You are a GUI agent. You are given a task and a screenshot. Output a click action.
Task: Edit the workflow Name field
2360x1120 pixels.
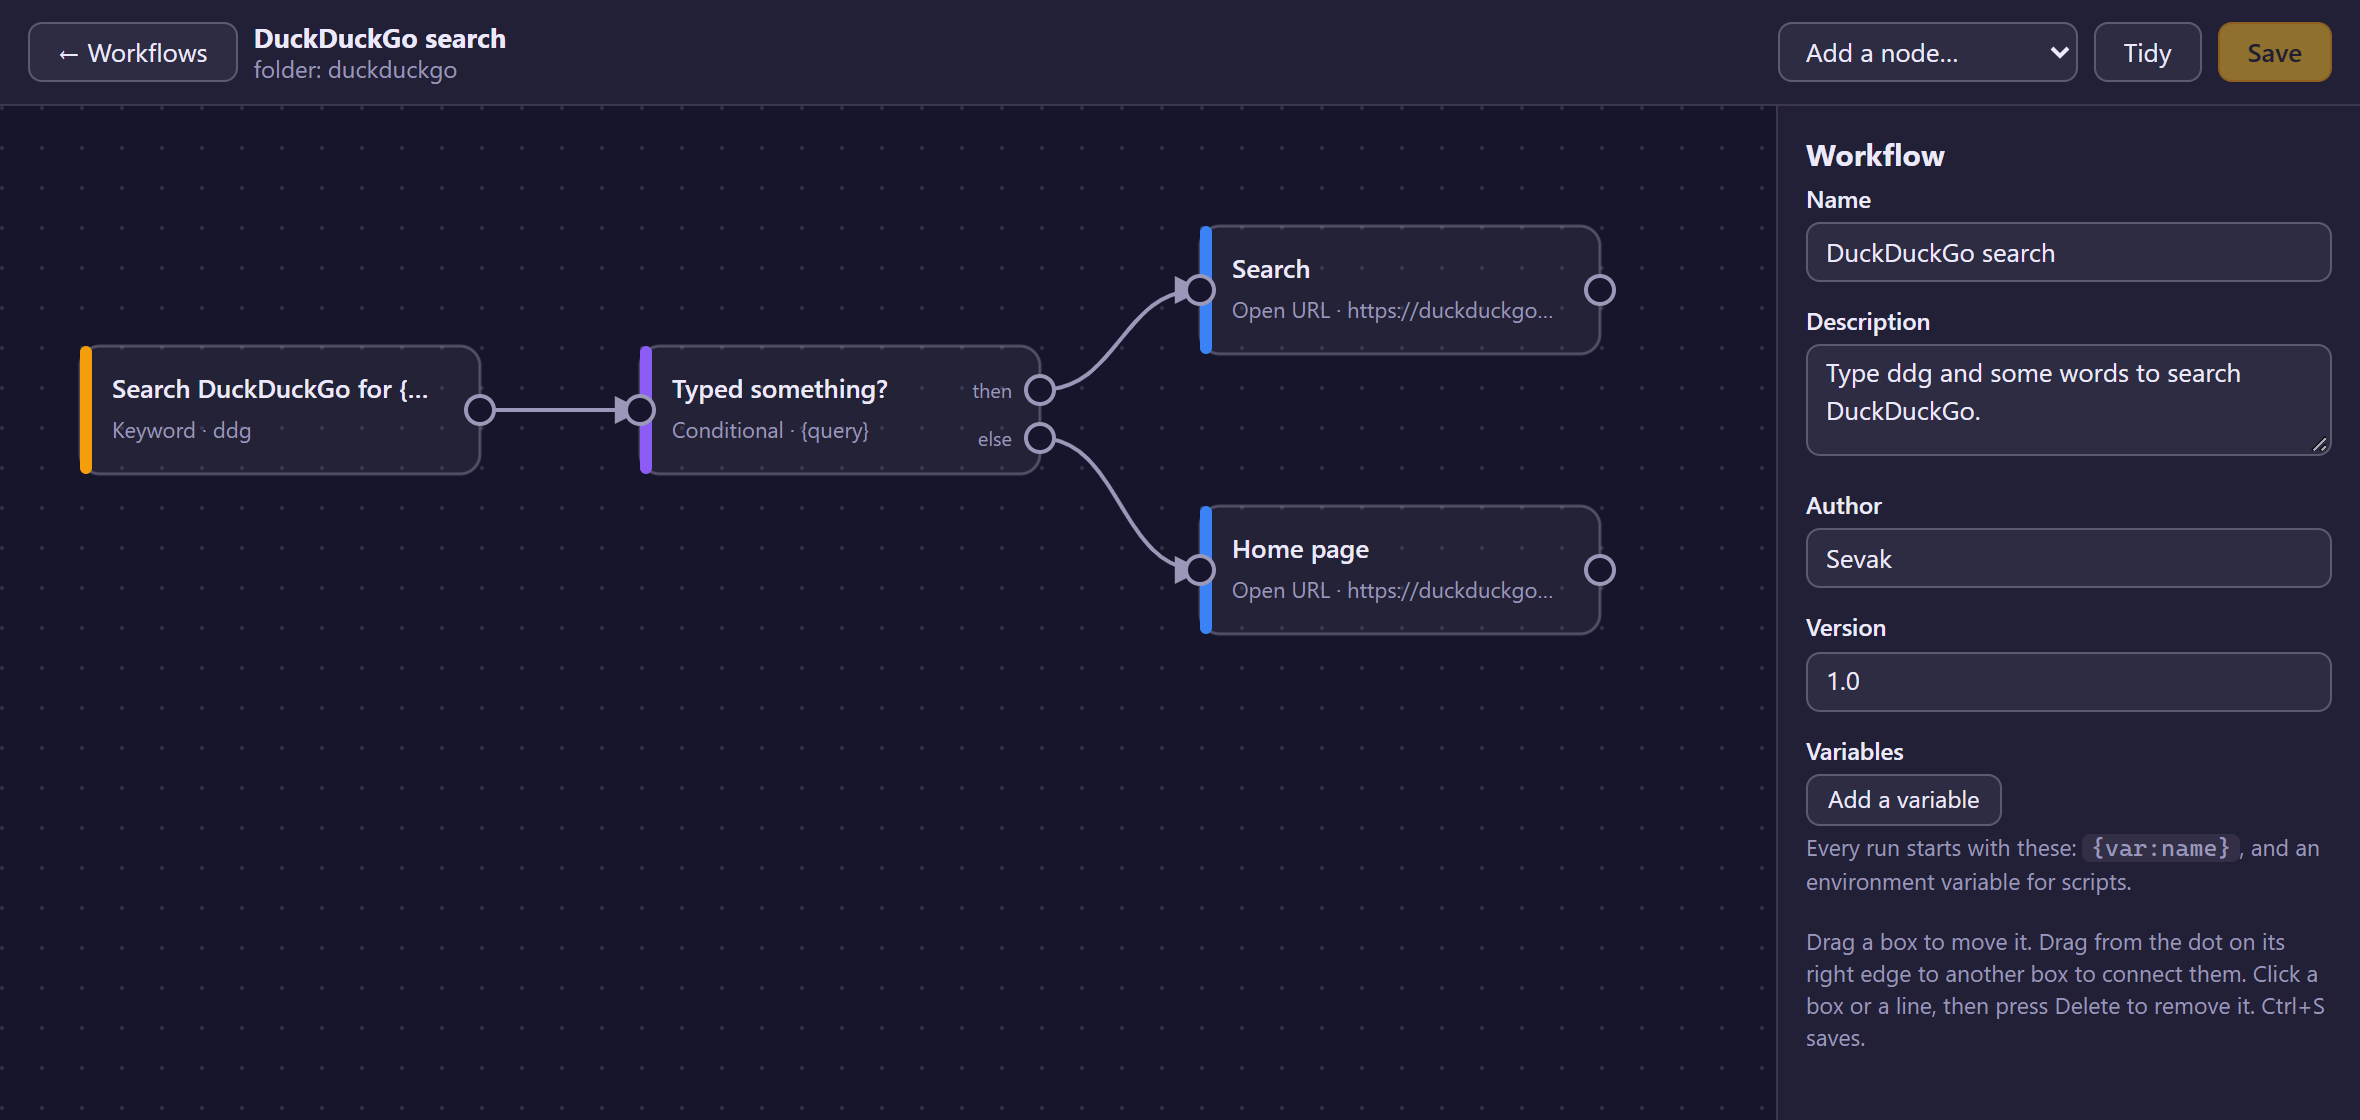pyautogui.click(x=2068, y=253)
